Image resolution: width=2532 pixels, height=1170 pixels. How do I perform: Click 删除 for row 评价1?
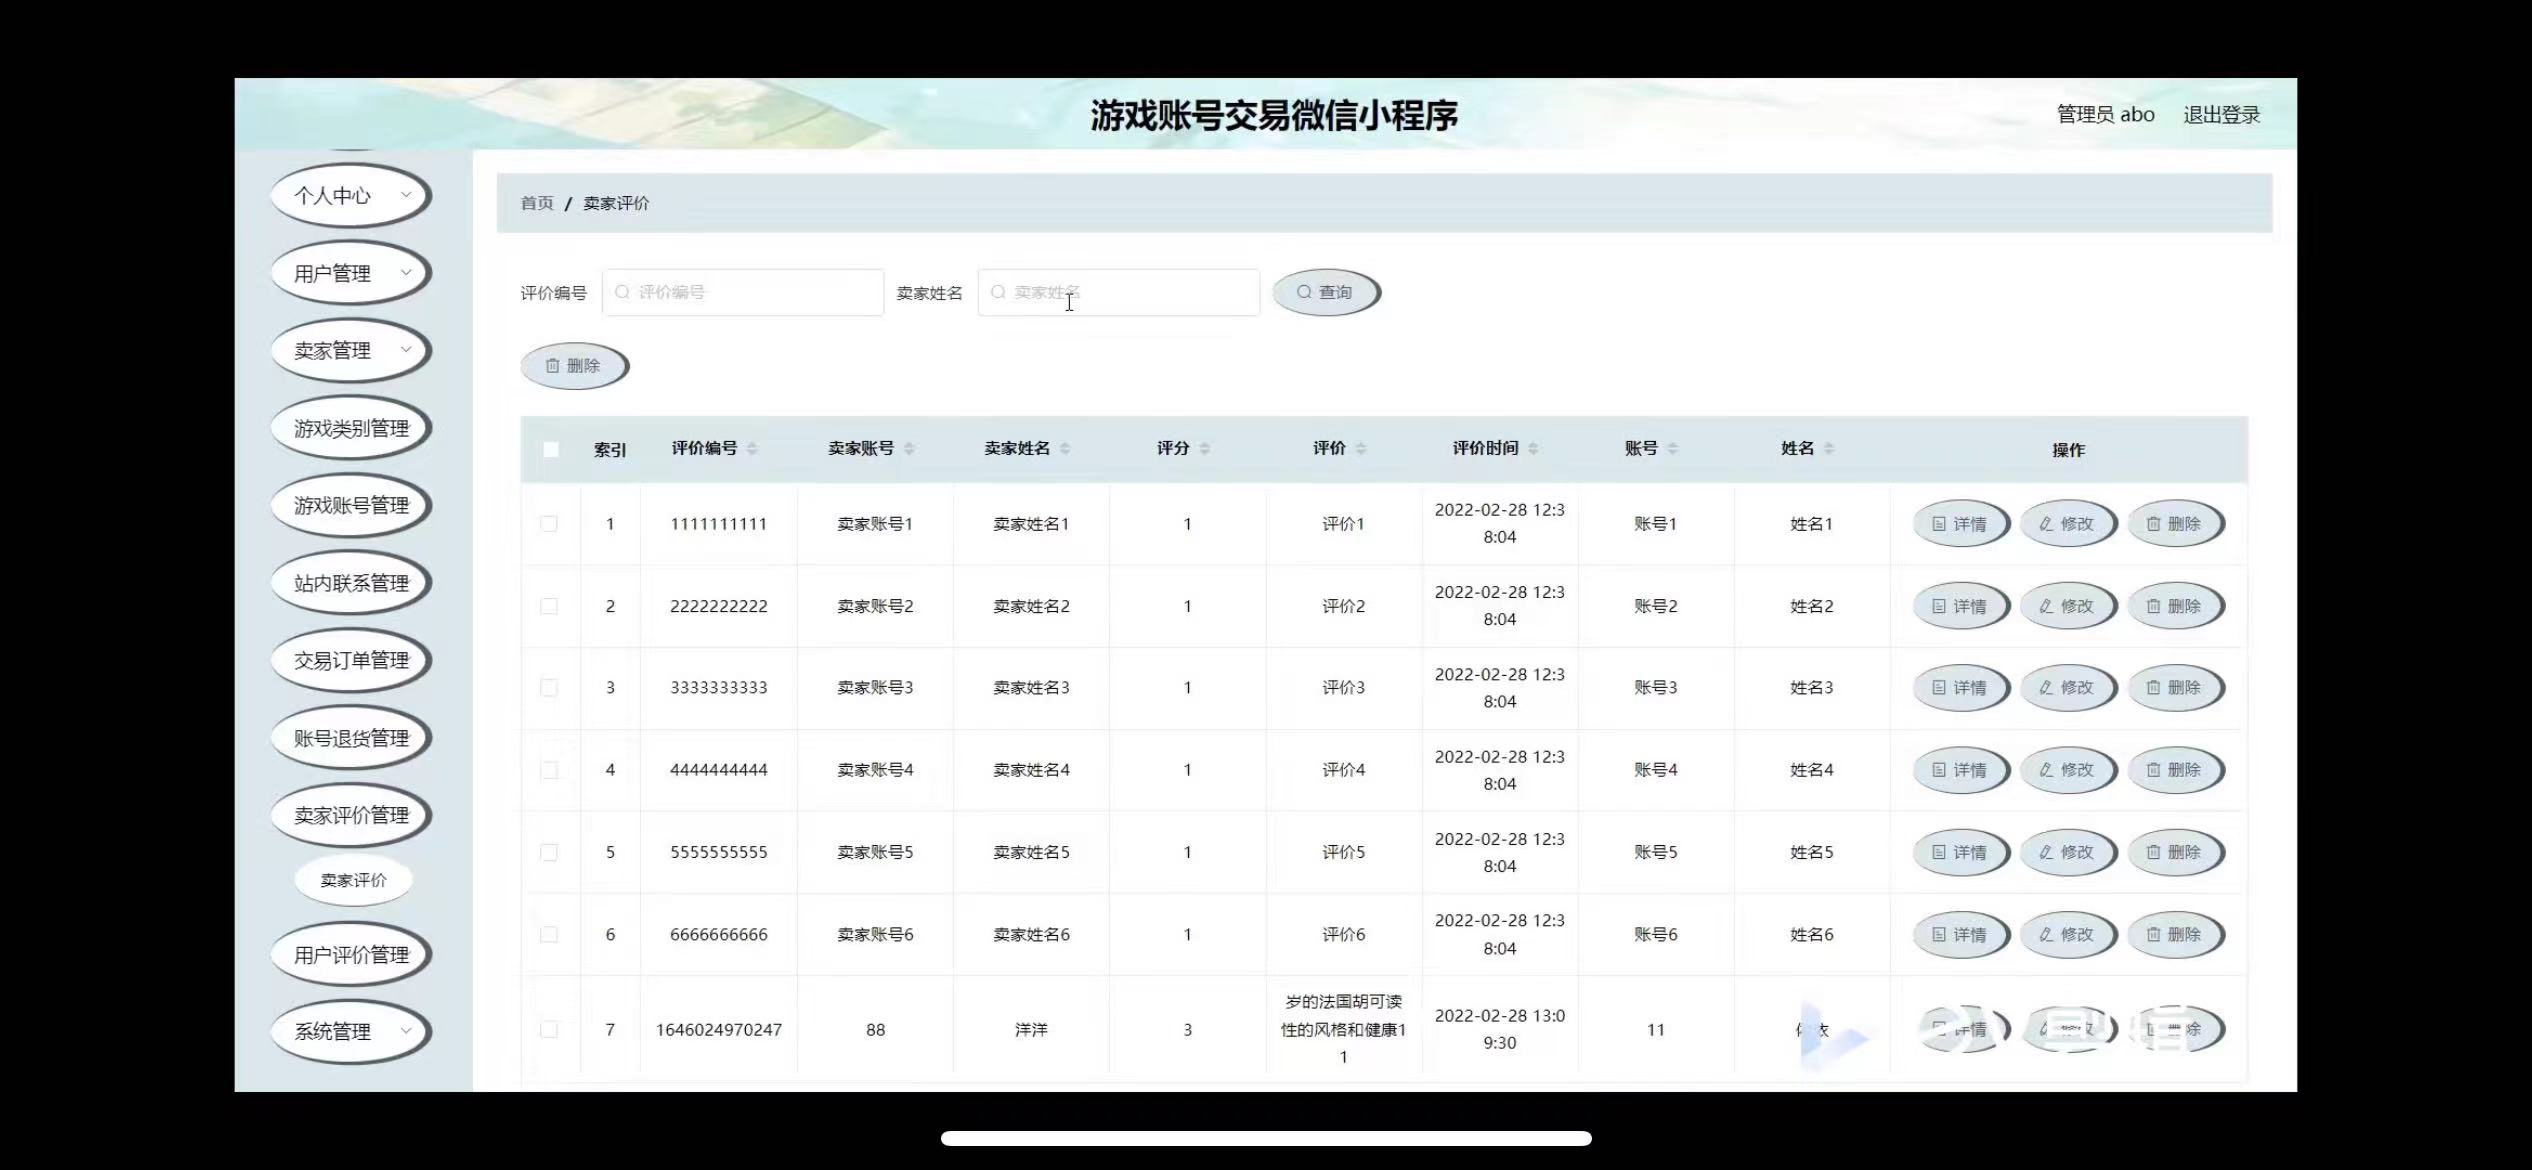pos(2175,524)
